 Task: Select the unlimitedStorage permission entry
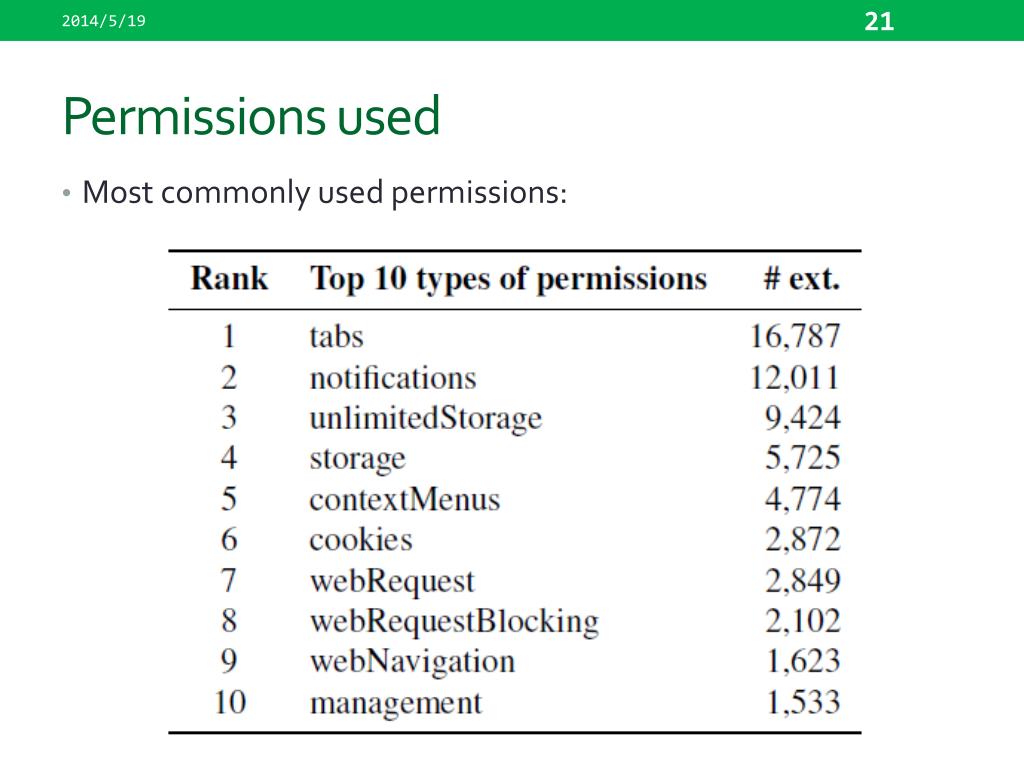(x=426, y=419)
